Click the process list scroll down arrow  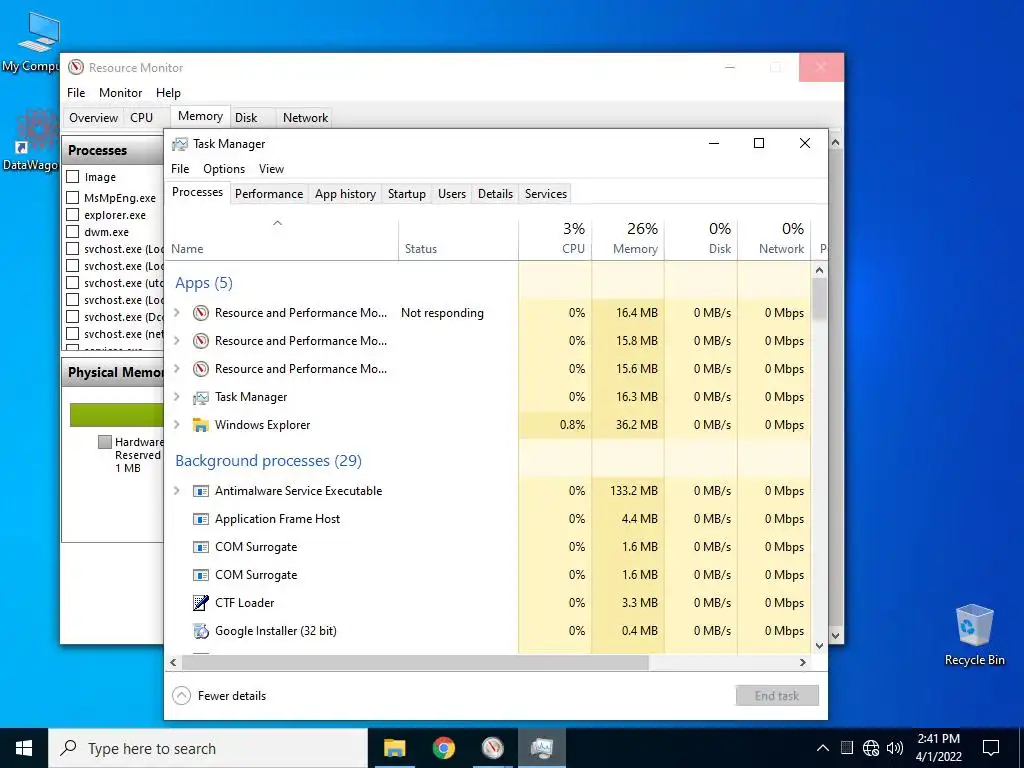pyautogui.click(x=820, y=646)
